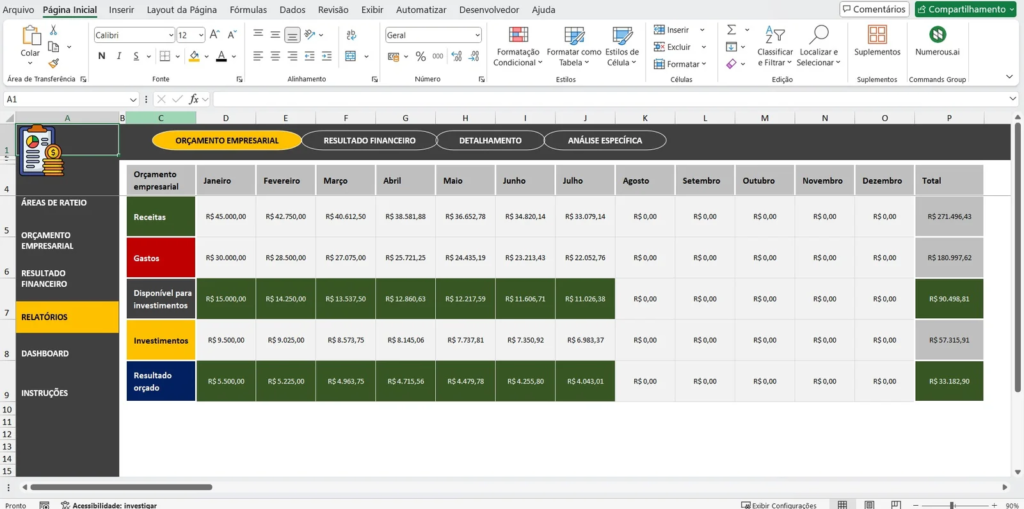Toggle bold (N) formatting

[x=101, y=56]
